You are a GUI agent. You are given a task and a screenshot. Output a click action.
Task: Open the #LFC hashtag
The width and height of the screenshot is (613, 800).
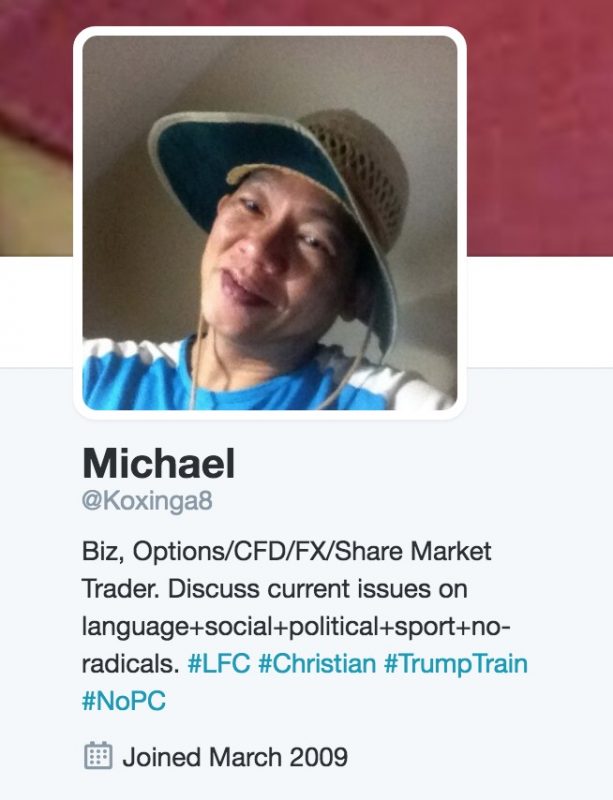pos(219,664)
